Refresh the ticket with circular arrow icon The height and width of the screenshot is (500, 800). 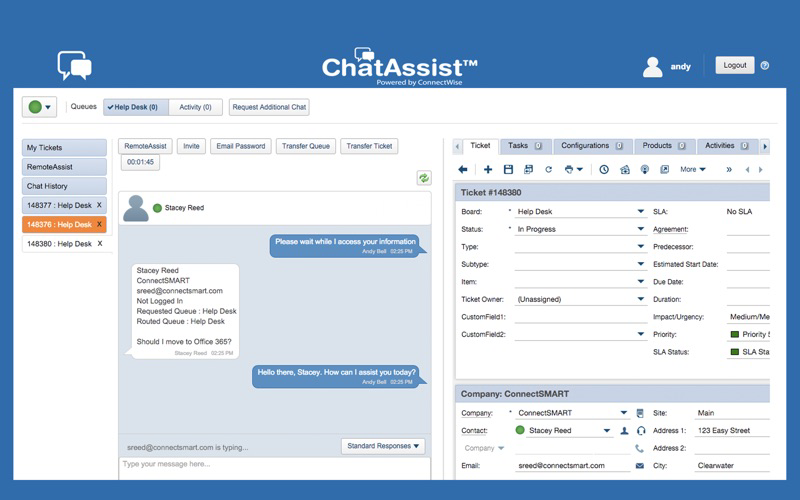(x=548, y=169)
